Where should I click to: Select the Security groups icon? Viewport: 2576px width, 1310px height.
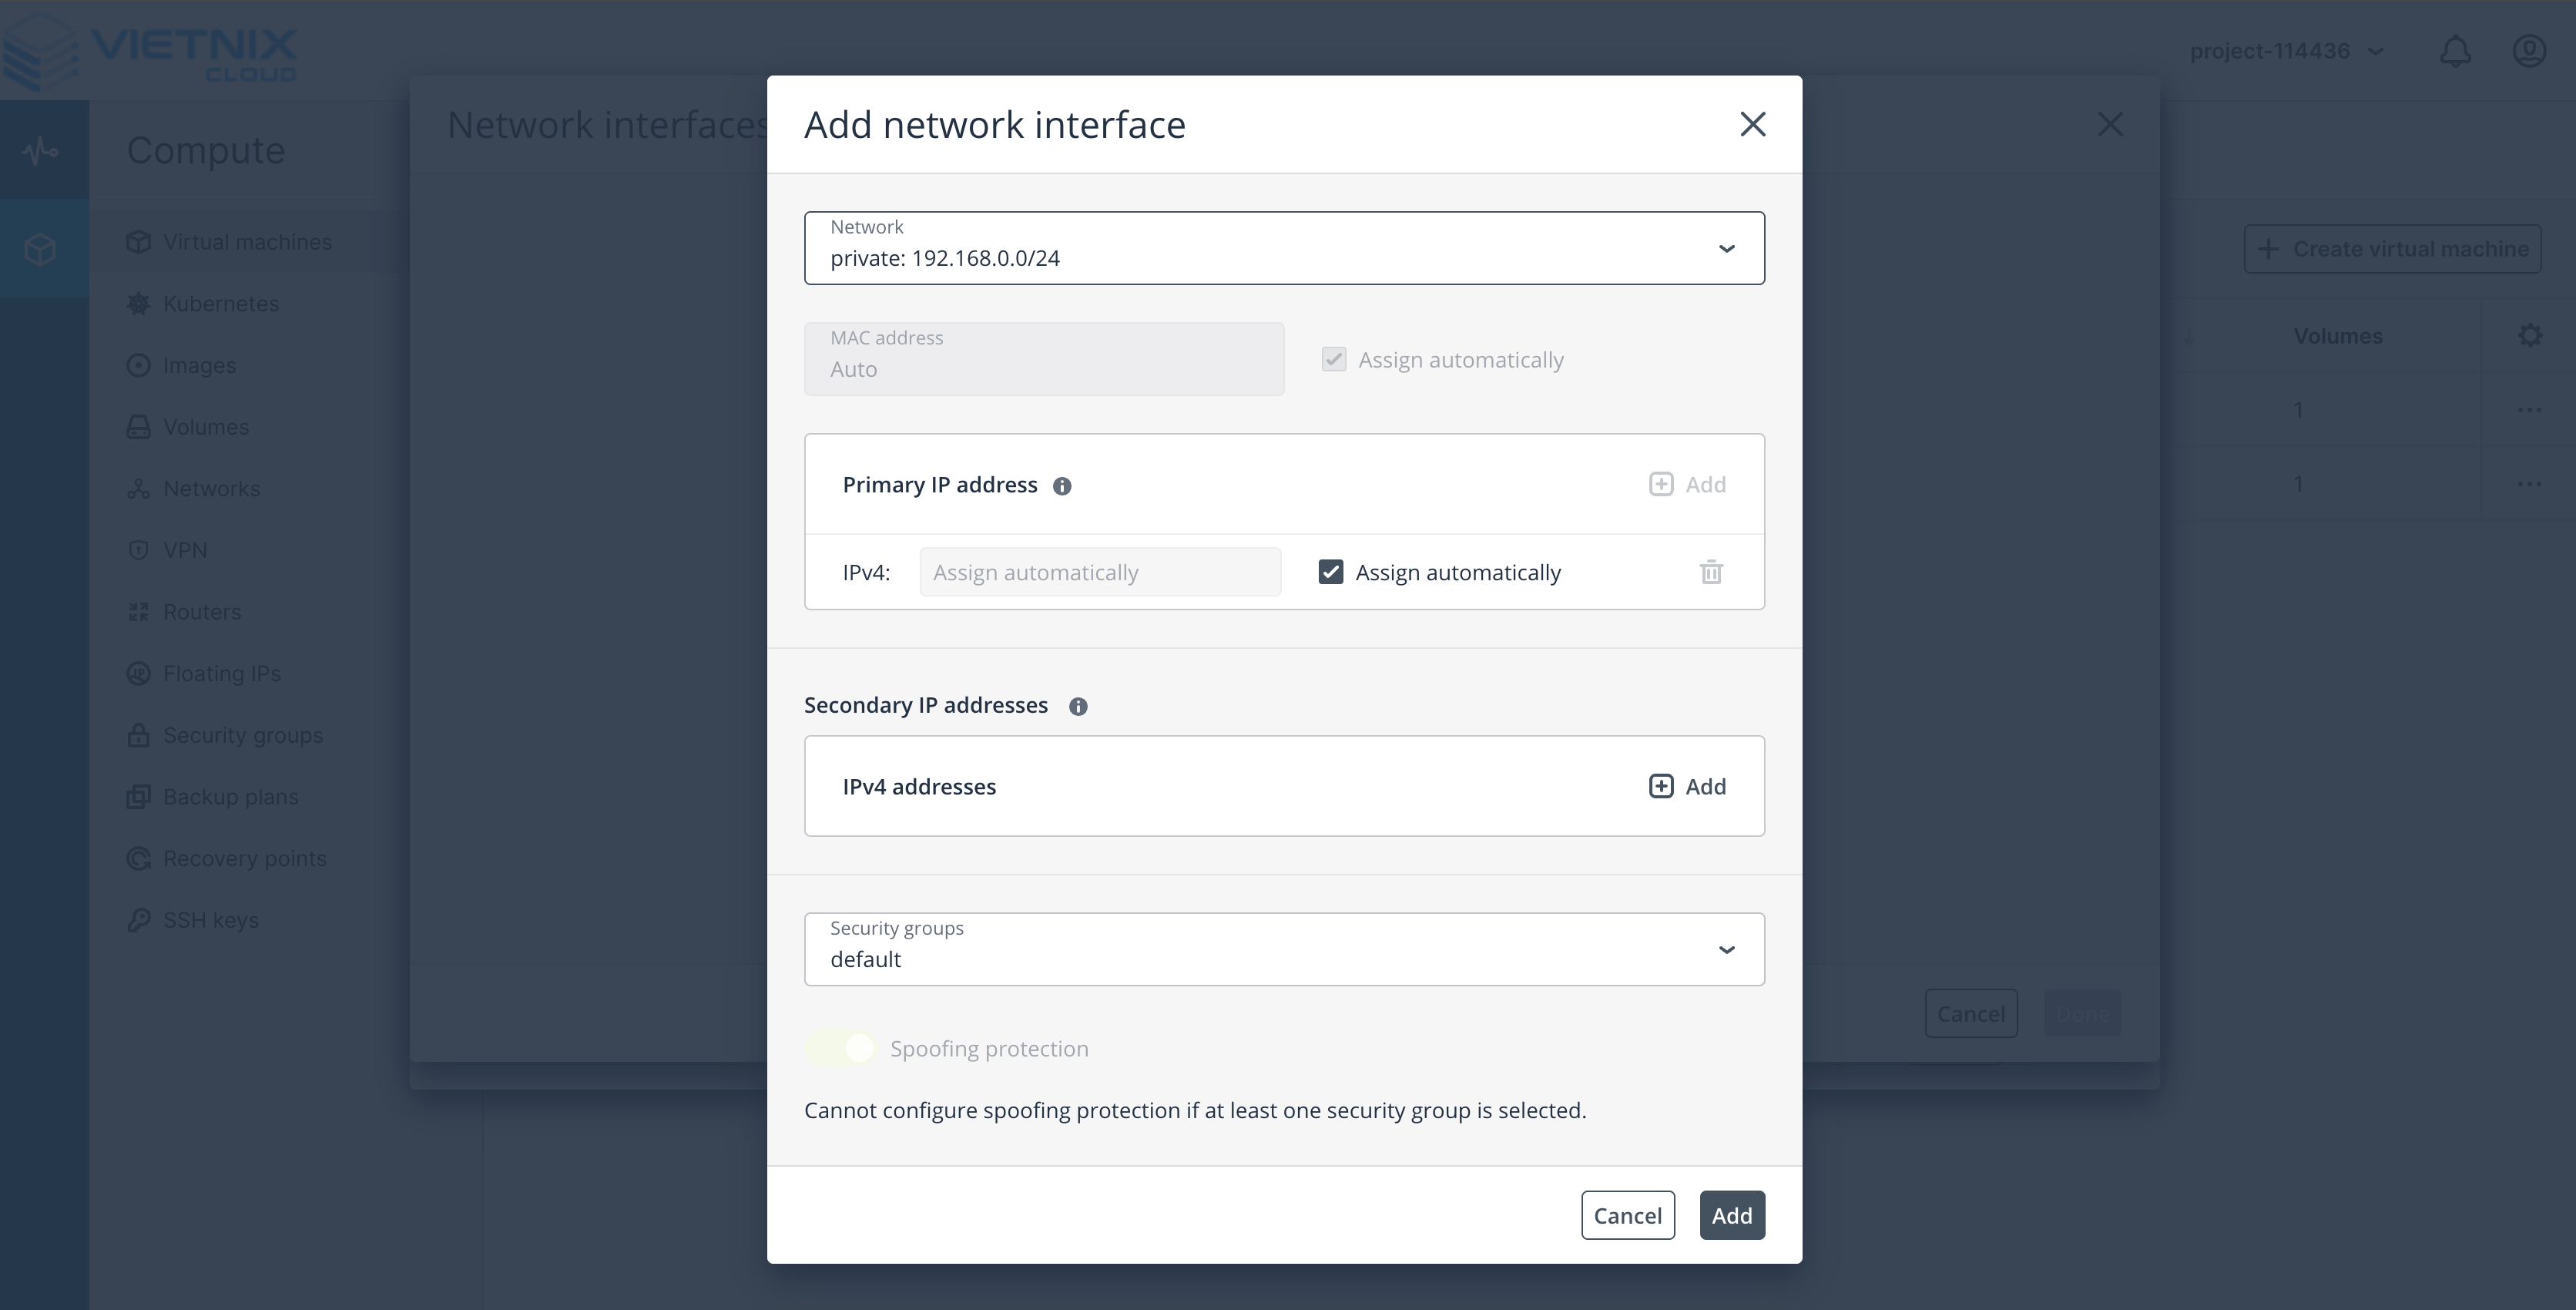click(139, 734)
